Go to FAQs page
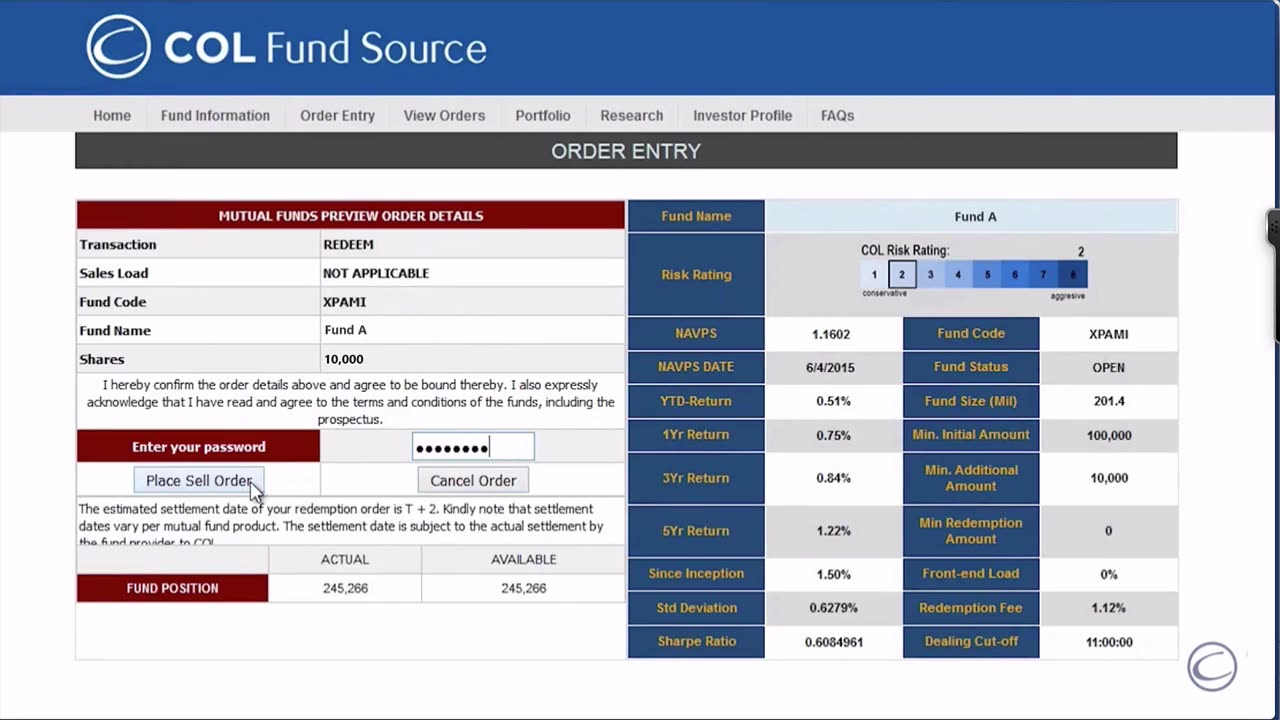 tap(837, 115)
